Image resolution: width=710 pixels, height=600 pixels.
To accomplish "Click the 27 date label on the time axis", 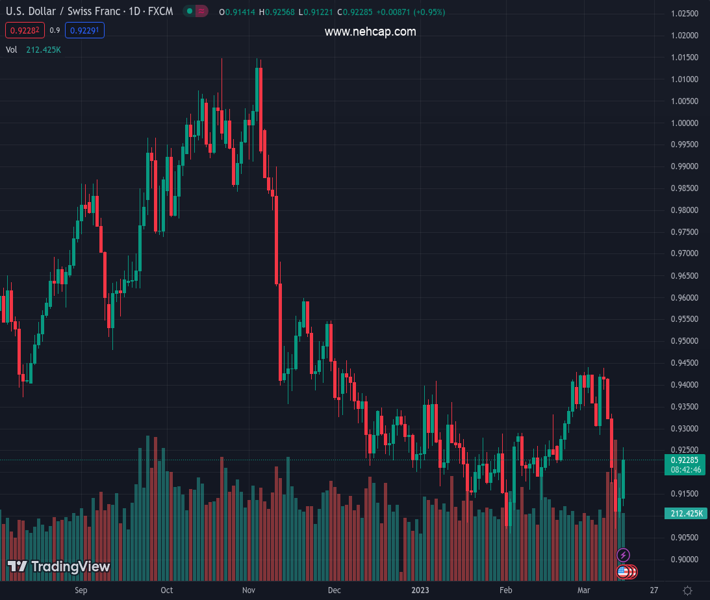I will [654, 590].
